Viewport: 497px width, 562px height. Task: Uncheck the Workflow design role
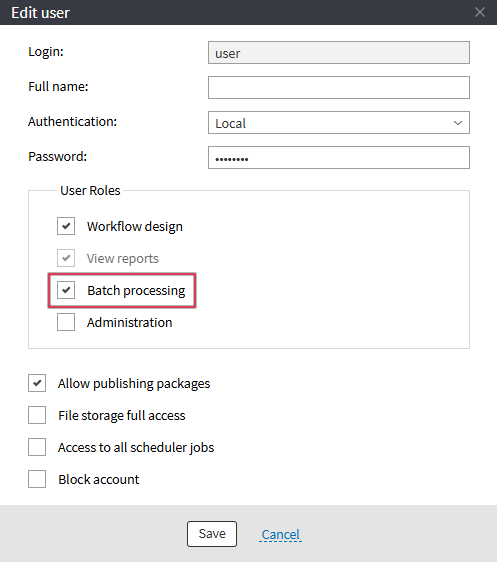pyautogui.click(x=66, y=226)
